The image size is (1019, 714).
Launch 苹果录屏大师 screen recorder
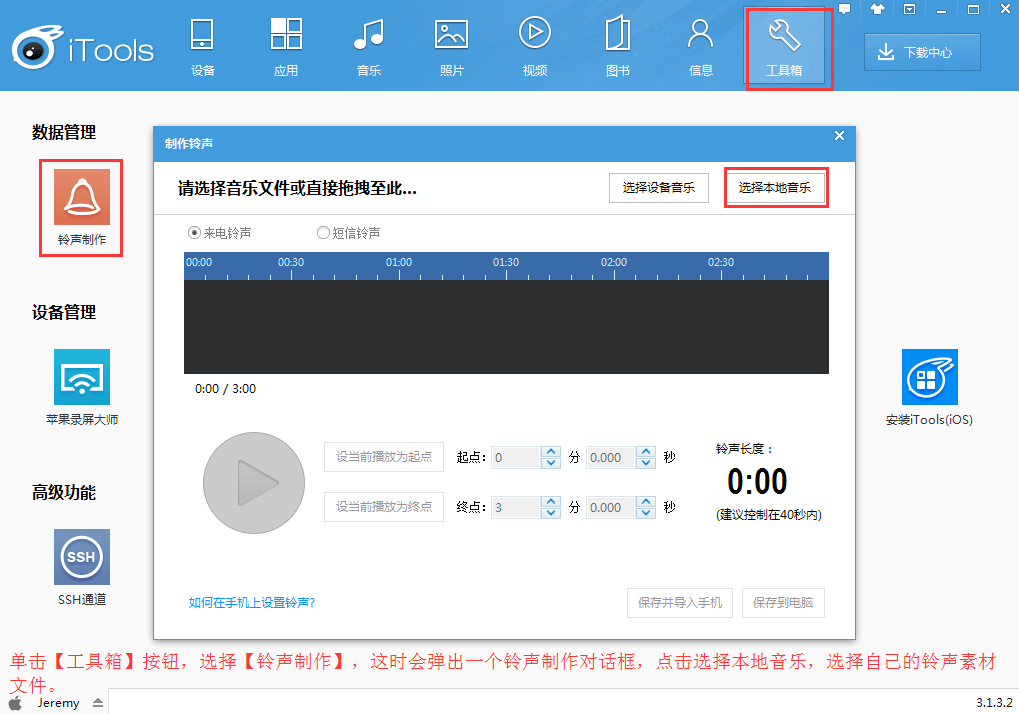(x=82, y=388)
